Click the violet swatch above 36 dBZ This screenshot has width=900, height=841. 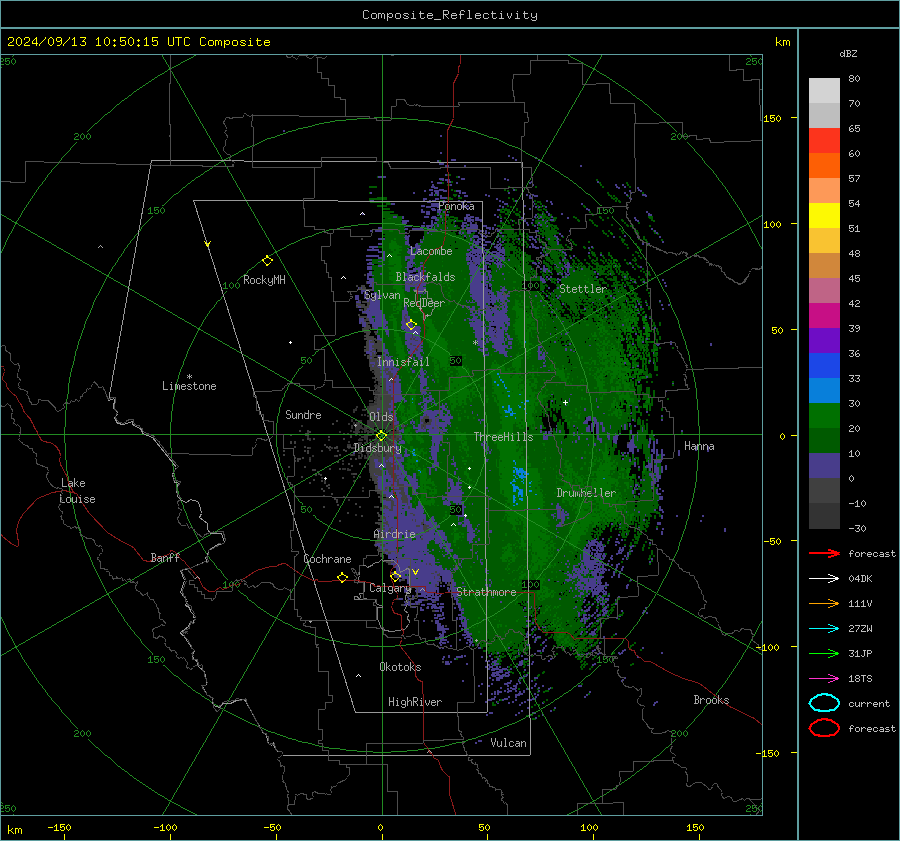(x=824, y=340)
